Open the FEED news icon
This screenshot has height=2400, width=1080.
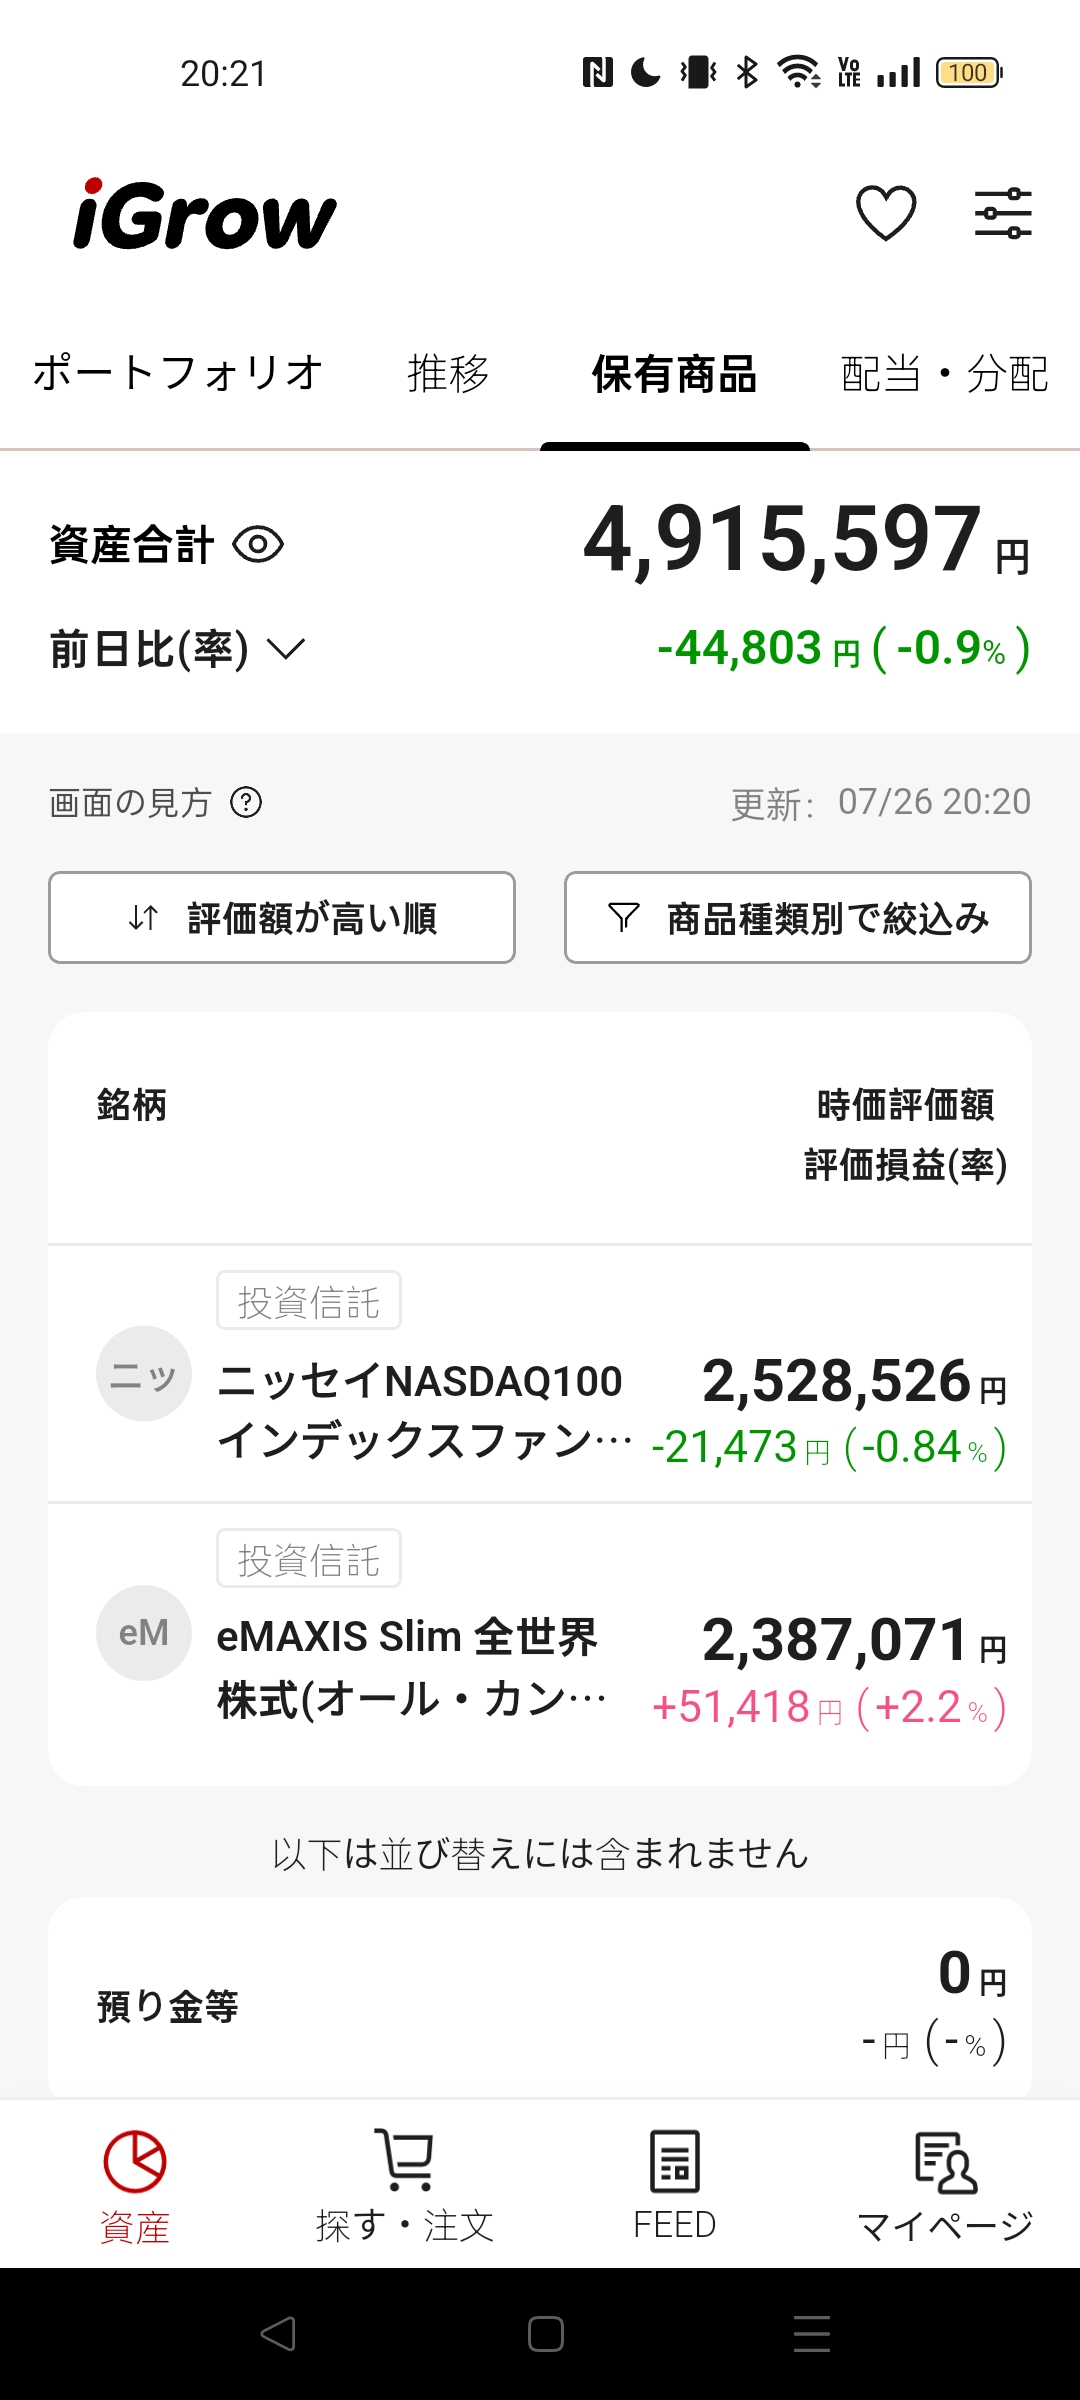(x=675, y=2161)
